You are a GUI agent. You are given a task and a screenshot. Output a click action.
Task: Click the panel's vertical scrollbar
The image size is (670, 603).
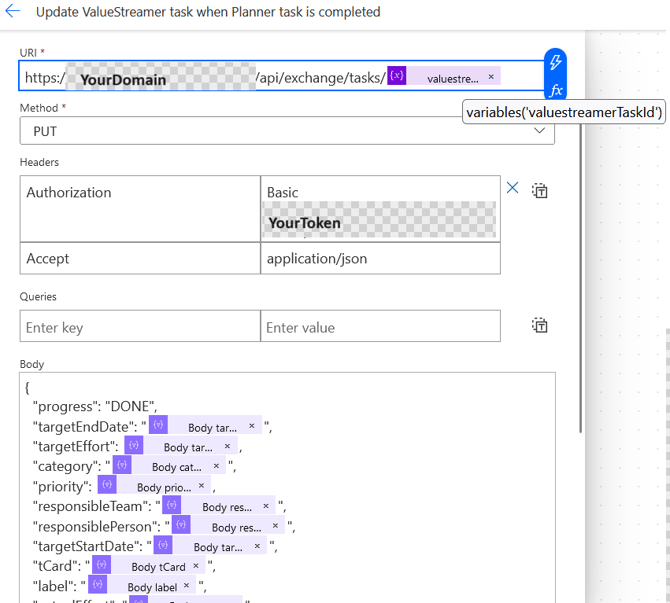click(582, 250)
